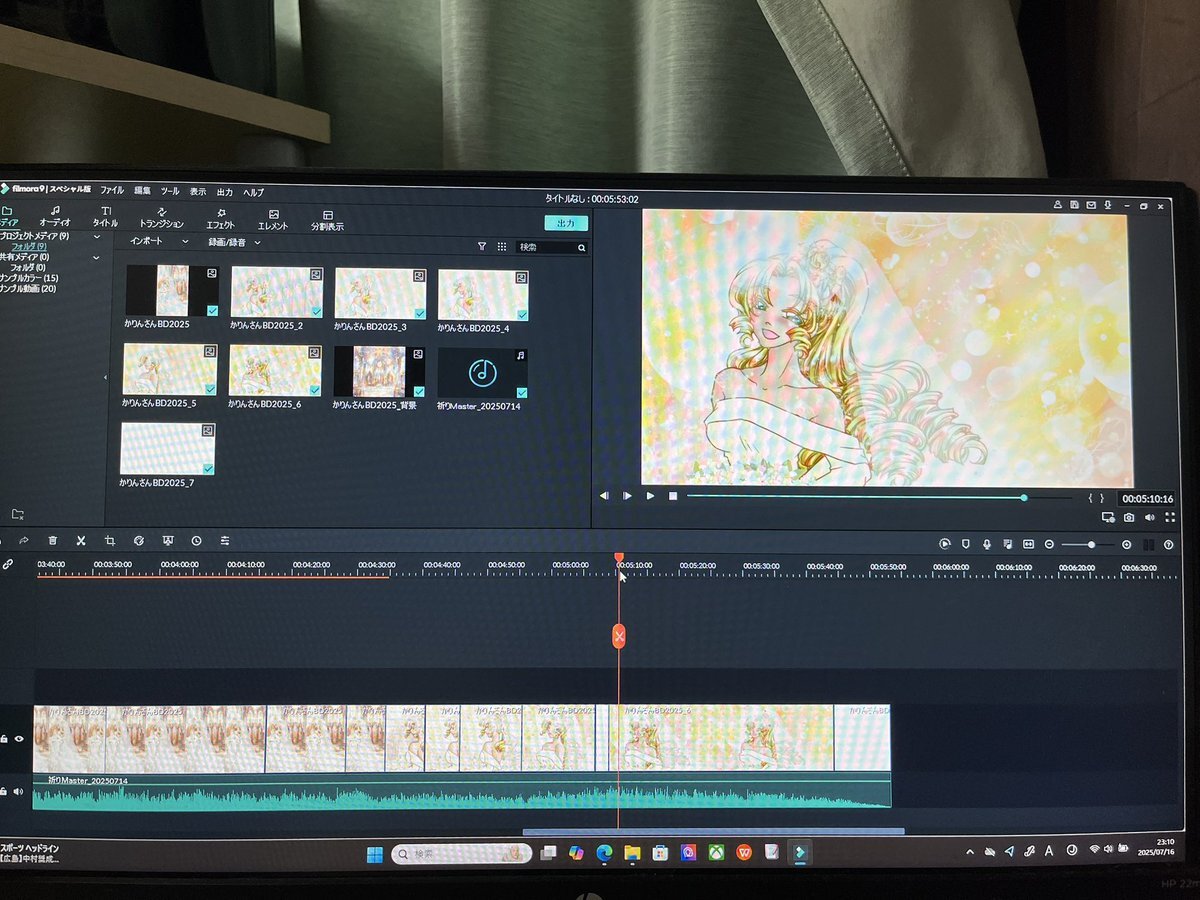The height and width of the screenshot is (900, 1200).
Task: Select the かりんさんBD2025_3 media thumbnail
Action: [380, 293]
